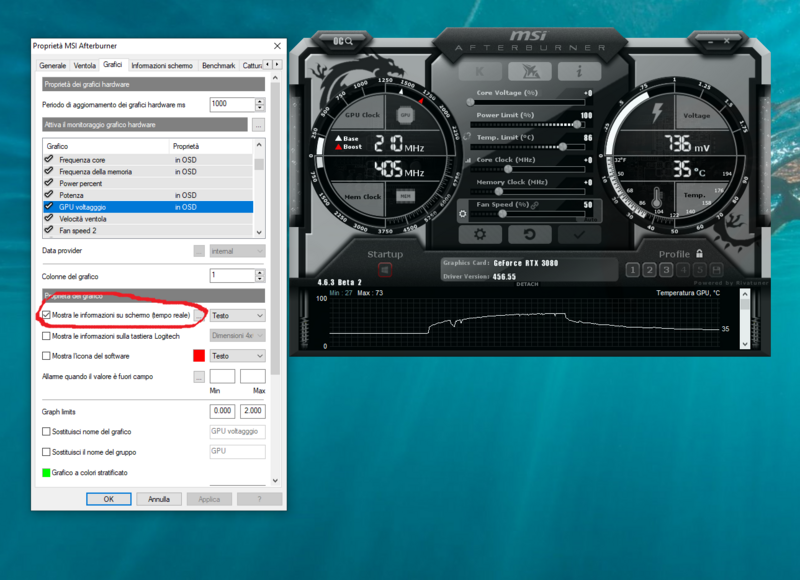Select profile slot 5
Screen dimensions: 800x580
click(x=700, y=270)
